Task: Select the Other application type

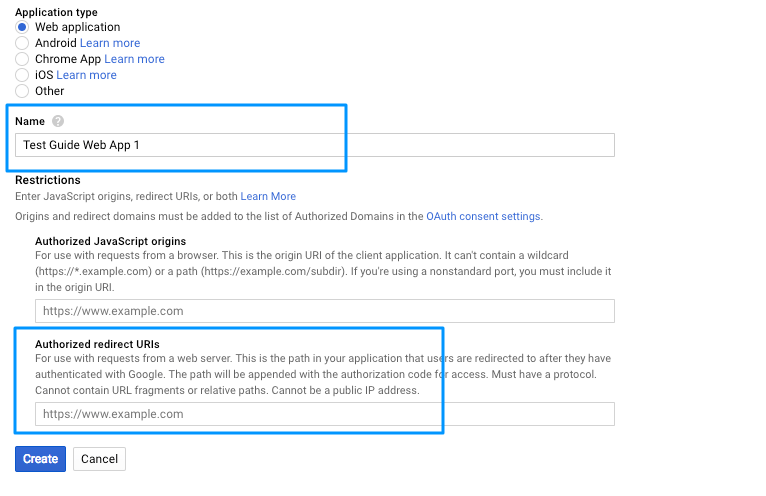Action: tap(22, 91)
